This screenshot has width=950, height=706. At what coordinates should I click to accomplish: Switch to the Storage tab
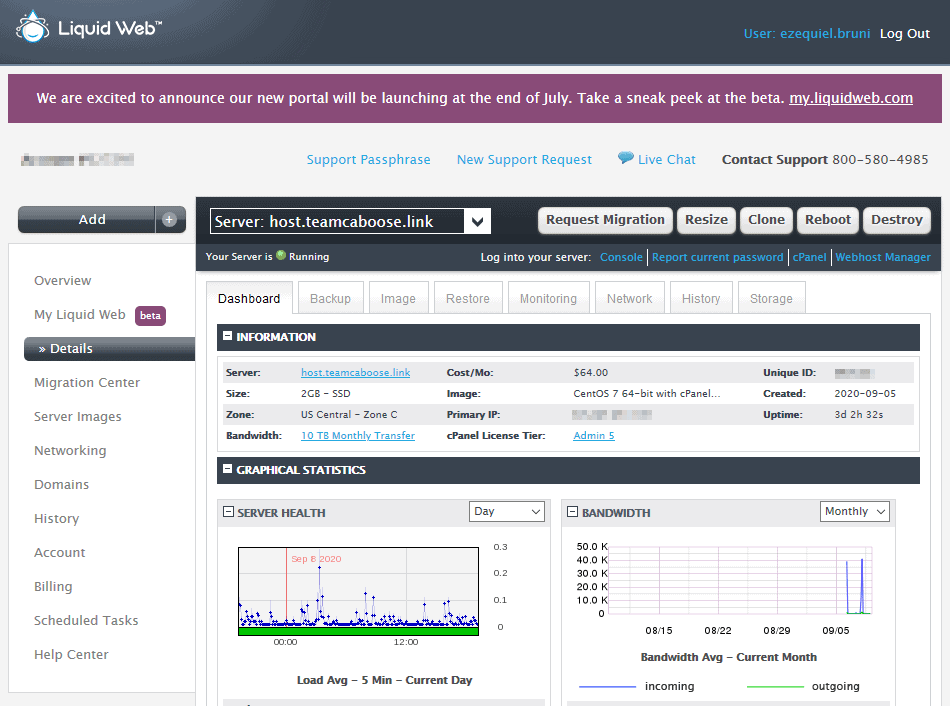pos(771,298)
